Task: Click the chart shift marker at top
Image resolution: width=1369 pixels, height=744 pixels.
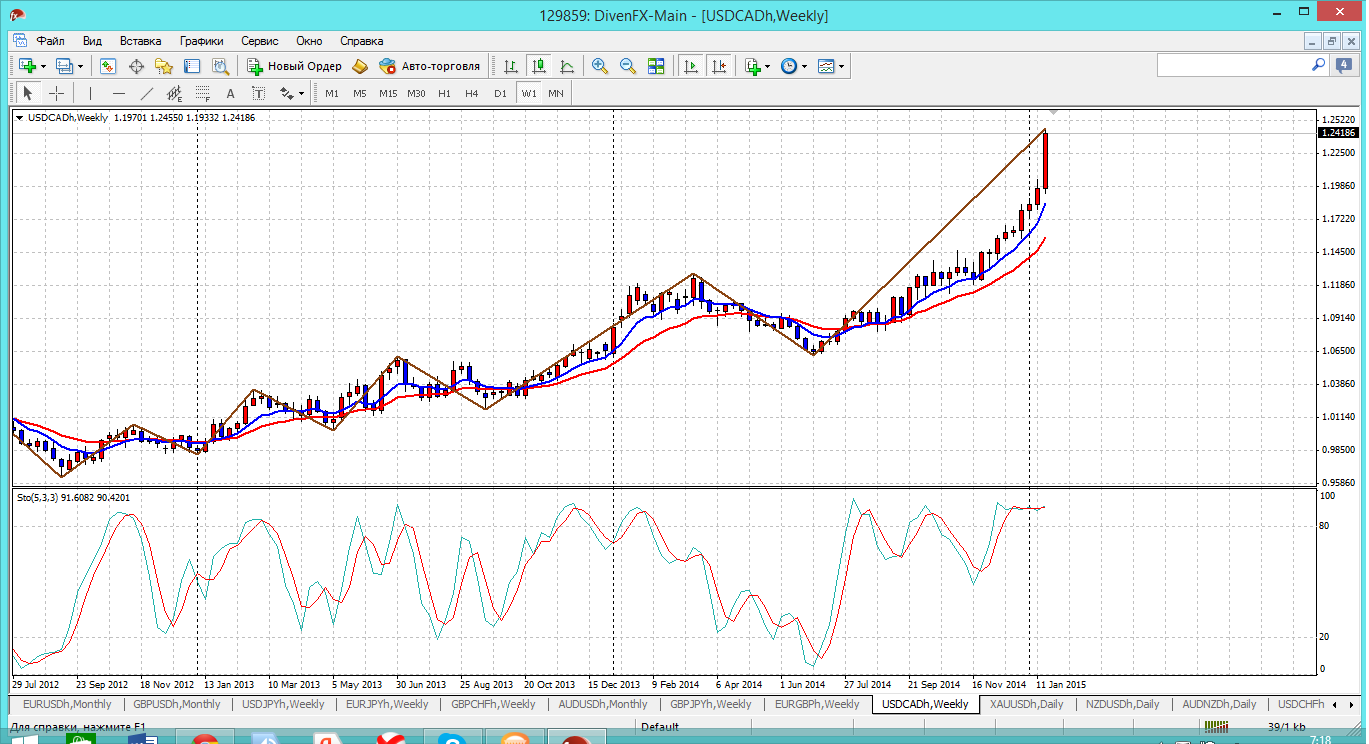Action: pos(1053,113)
